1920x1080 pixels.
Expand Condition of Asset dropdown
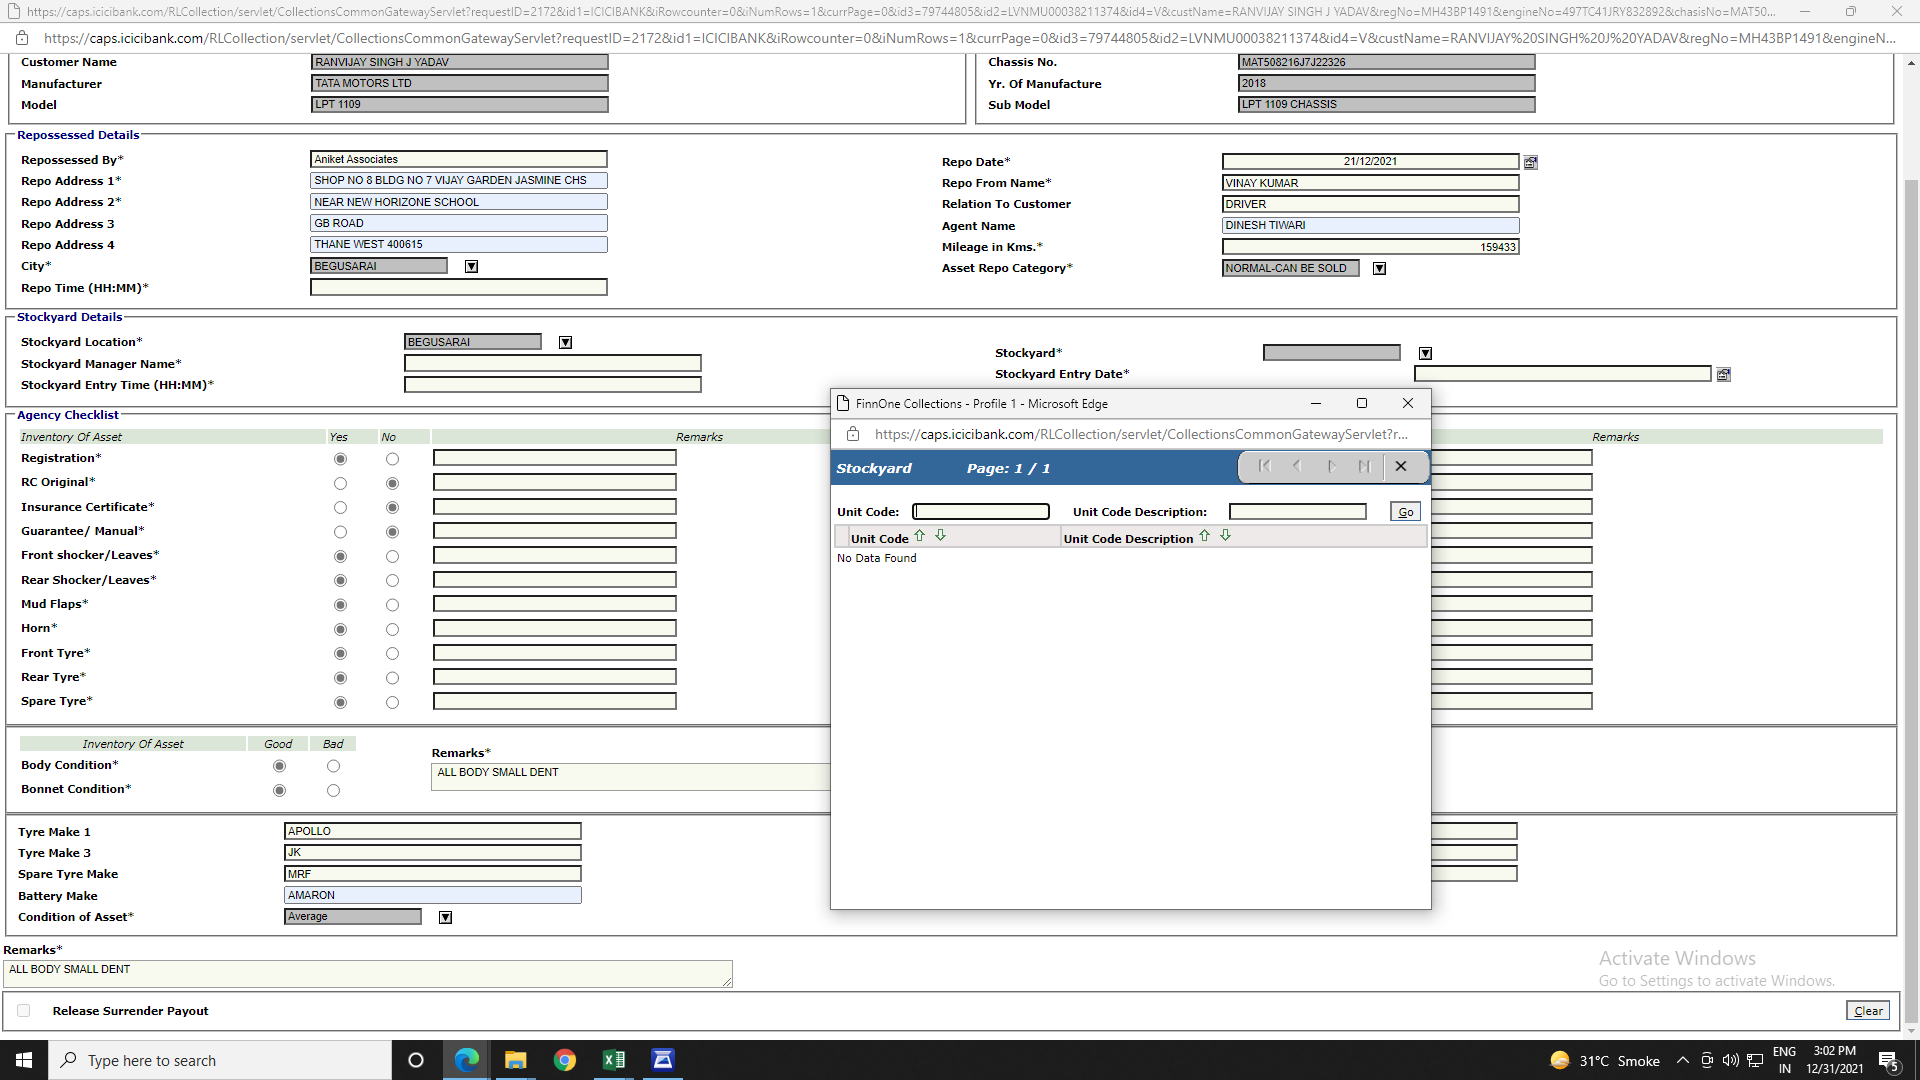click(445, 917)
